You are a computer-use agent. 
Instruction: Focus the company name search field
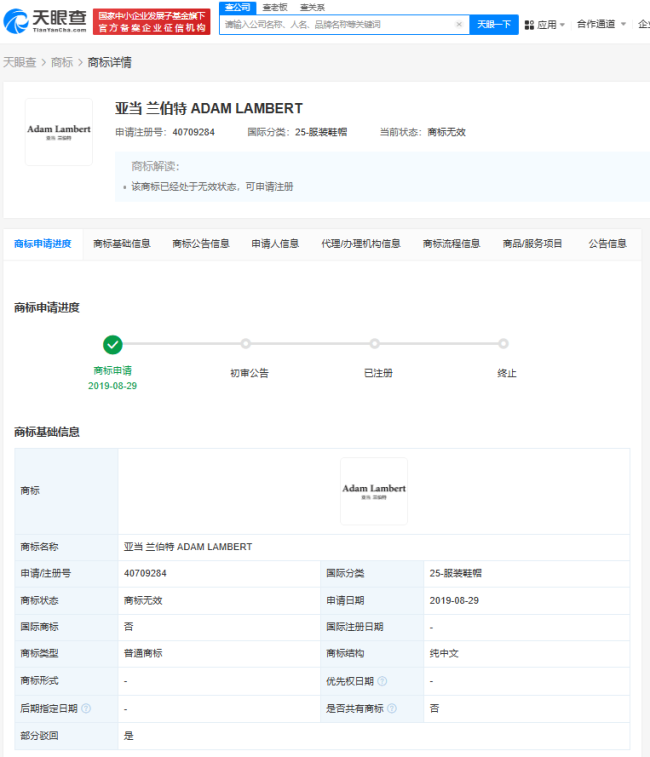tap(335, 24)
